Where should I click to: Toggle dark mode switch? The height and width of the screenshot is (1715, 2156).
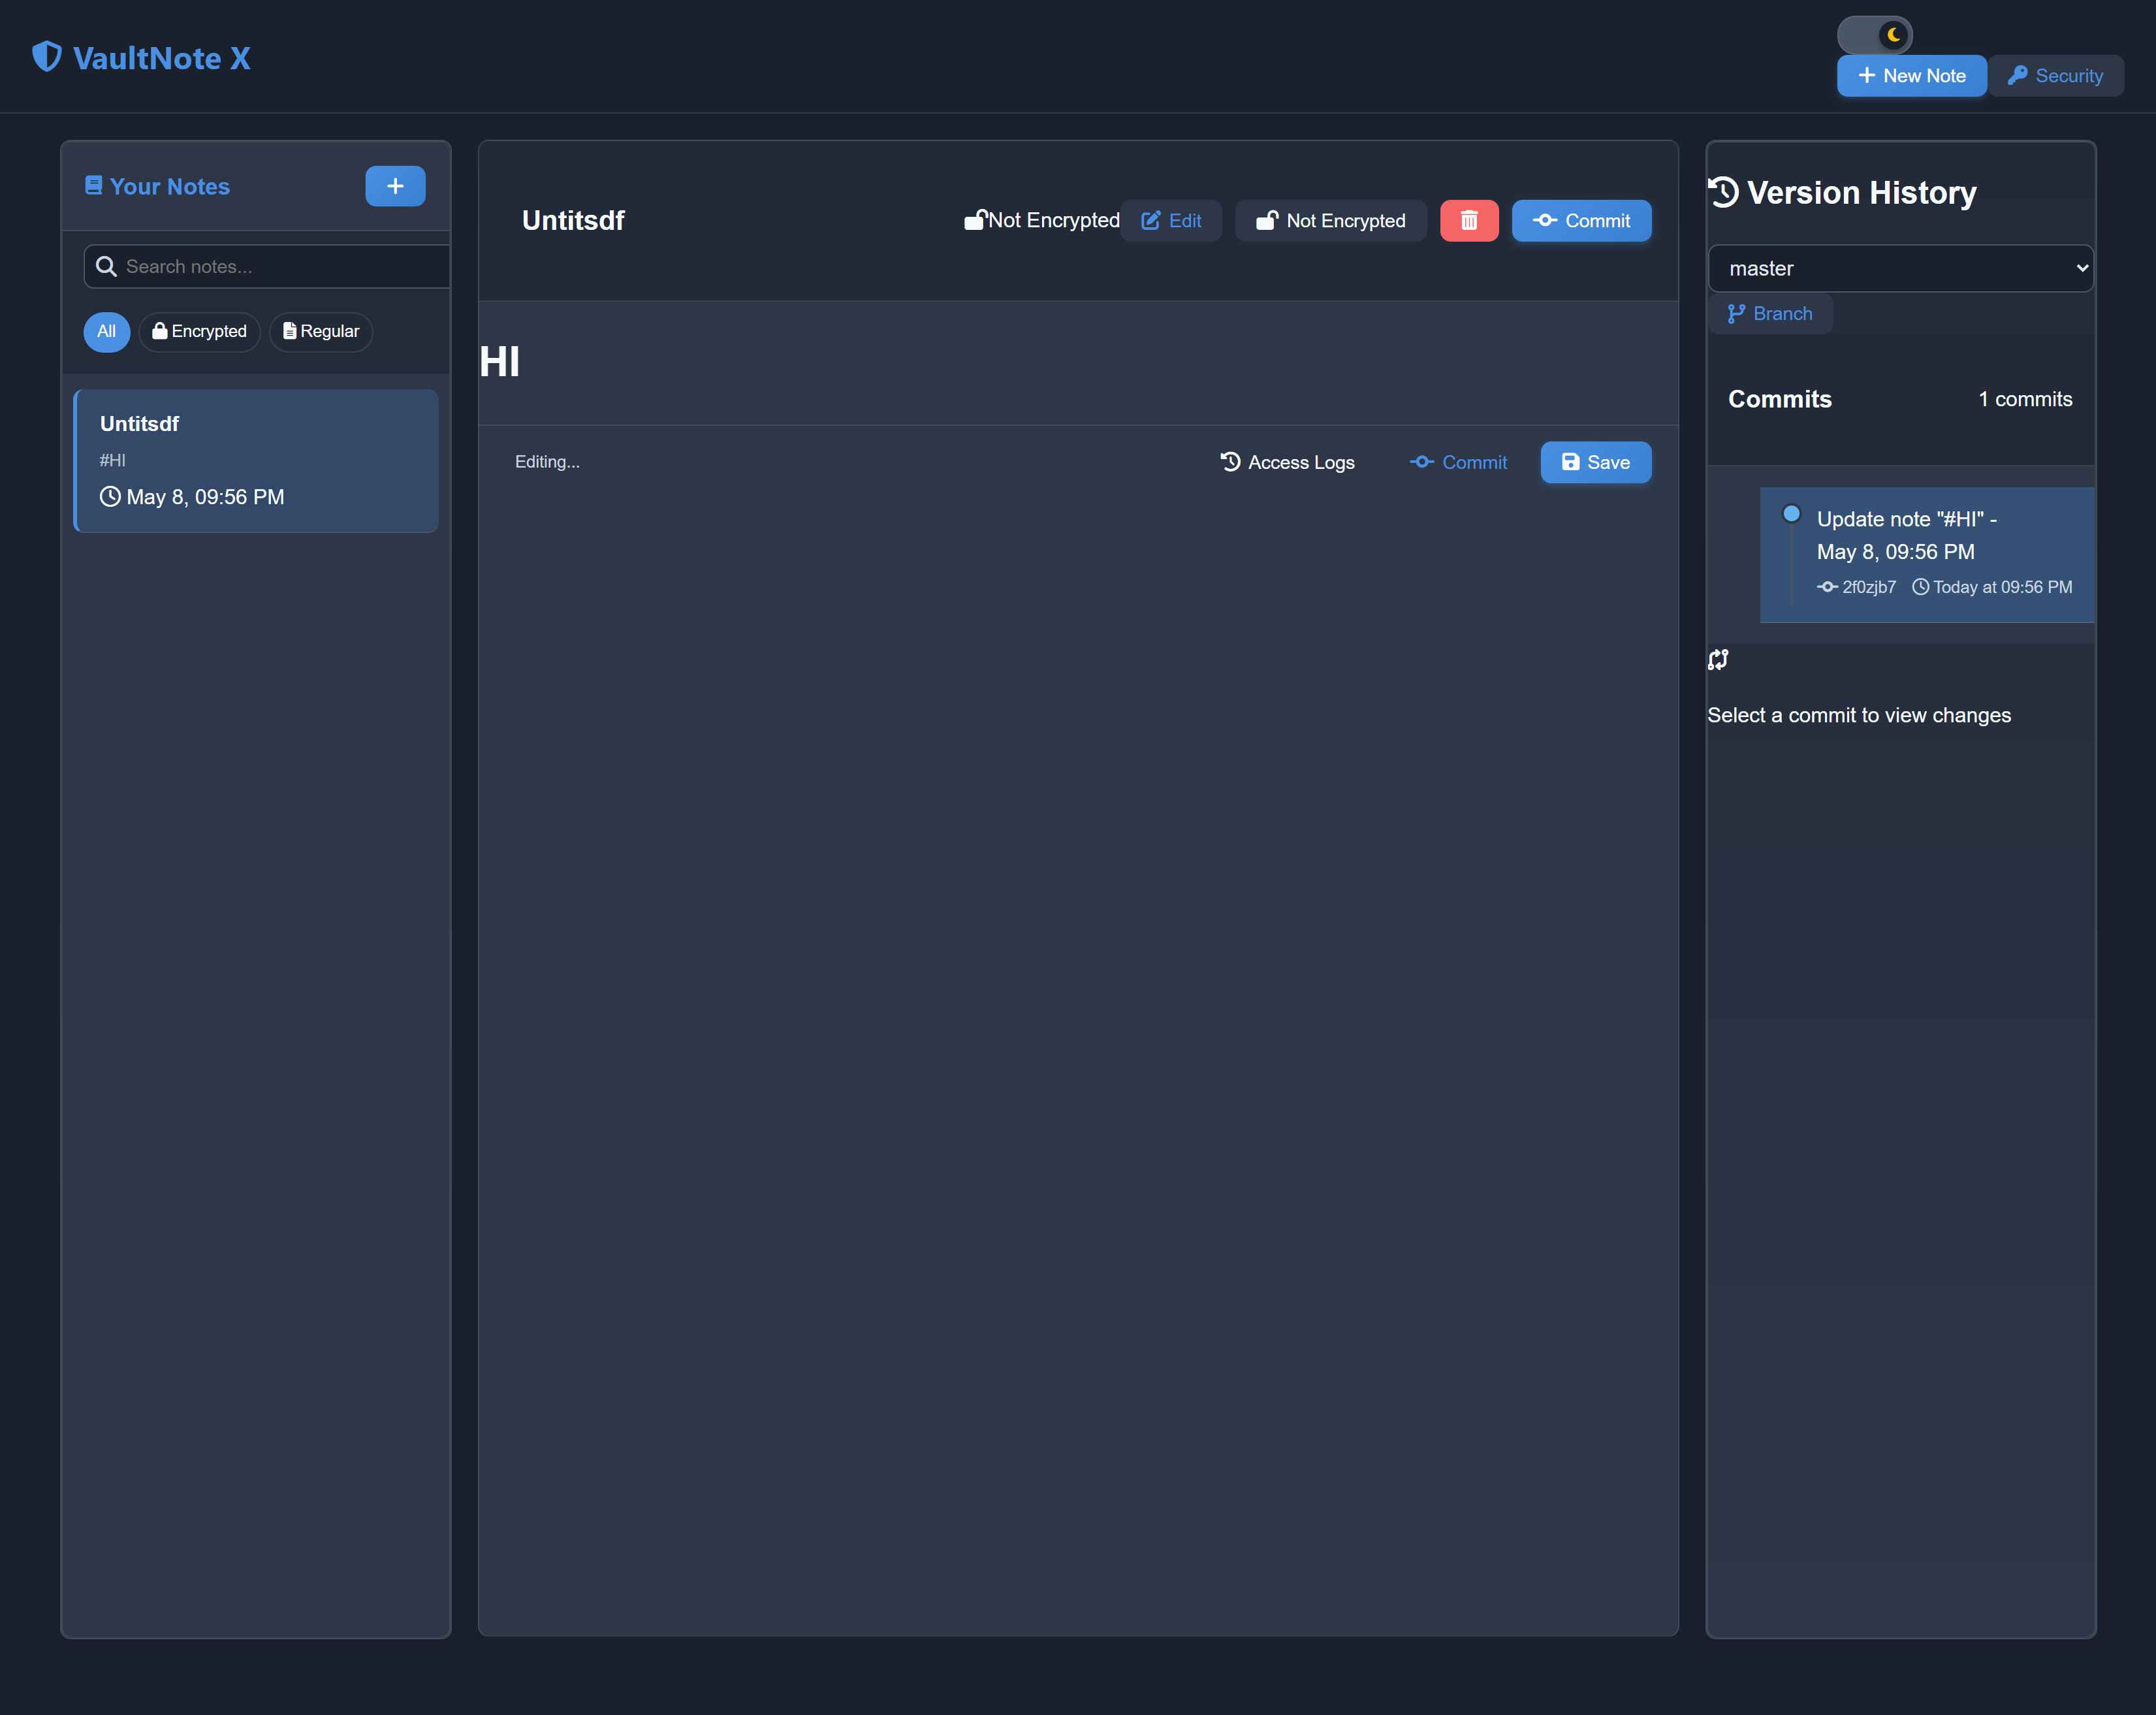point(1874,35)
